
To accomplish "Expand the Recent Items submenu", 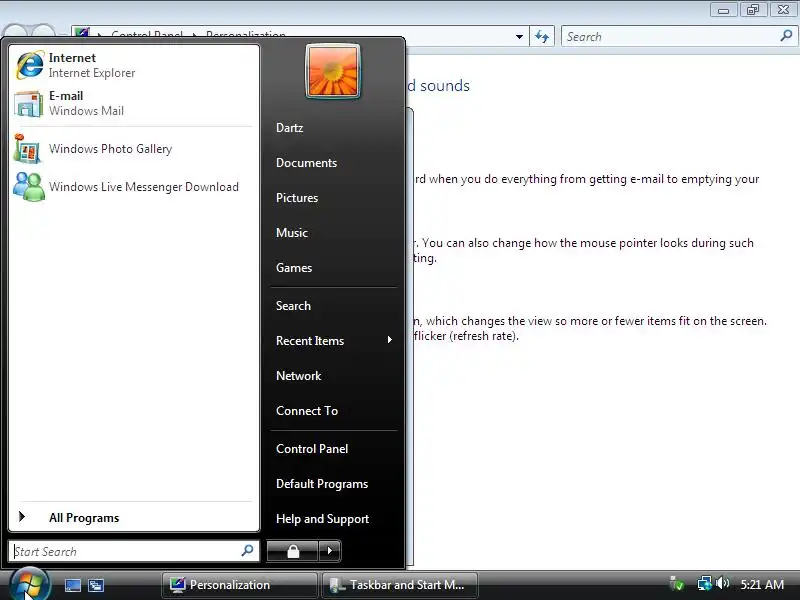I will 333,341.
